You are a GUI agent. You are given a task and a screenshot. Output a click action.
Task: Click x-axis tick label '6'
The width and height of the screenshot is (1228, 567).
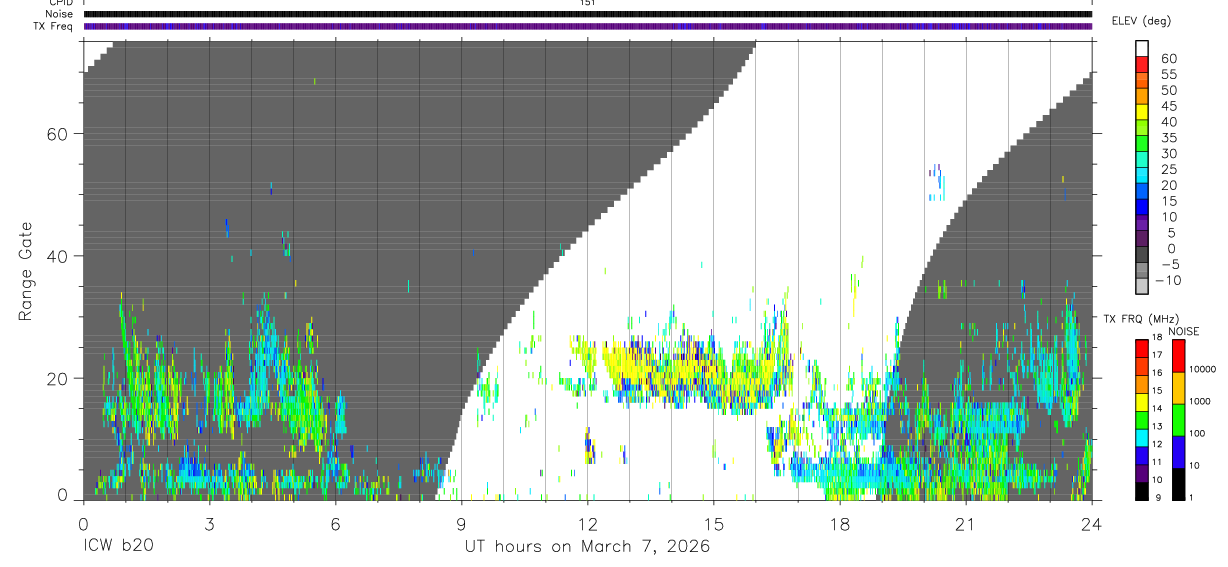pos(335,524)
